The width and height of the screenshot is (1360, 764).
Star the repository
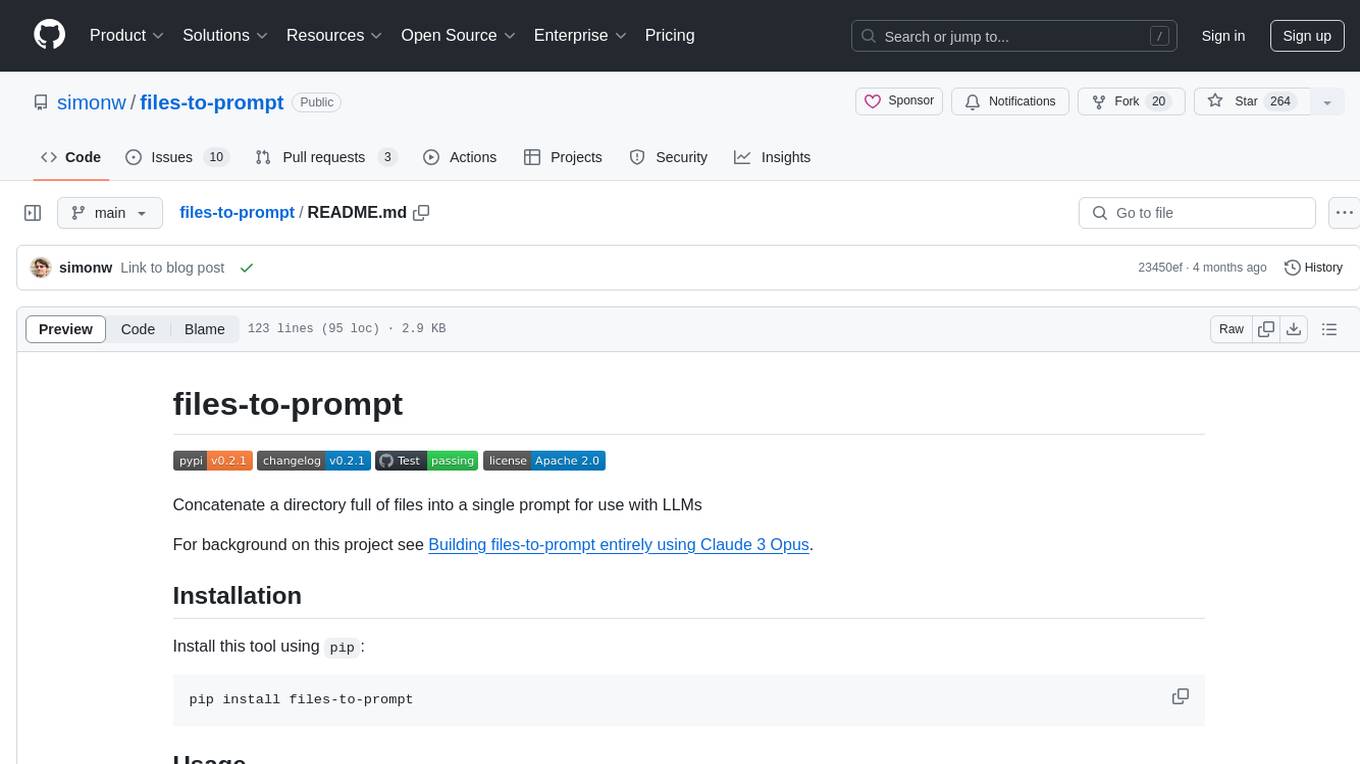[x=1252, y=101]
